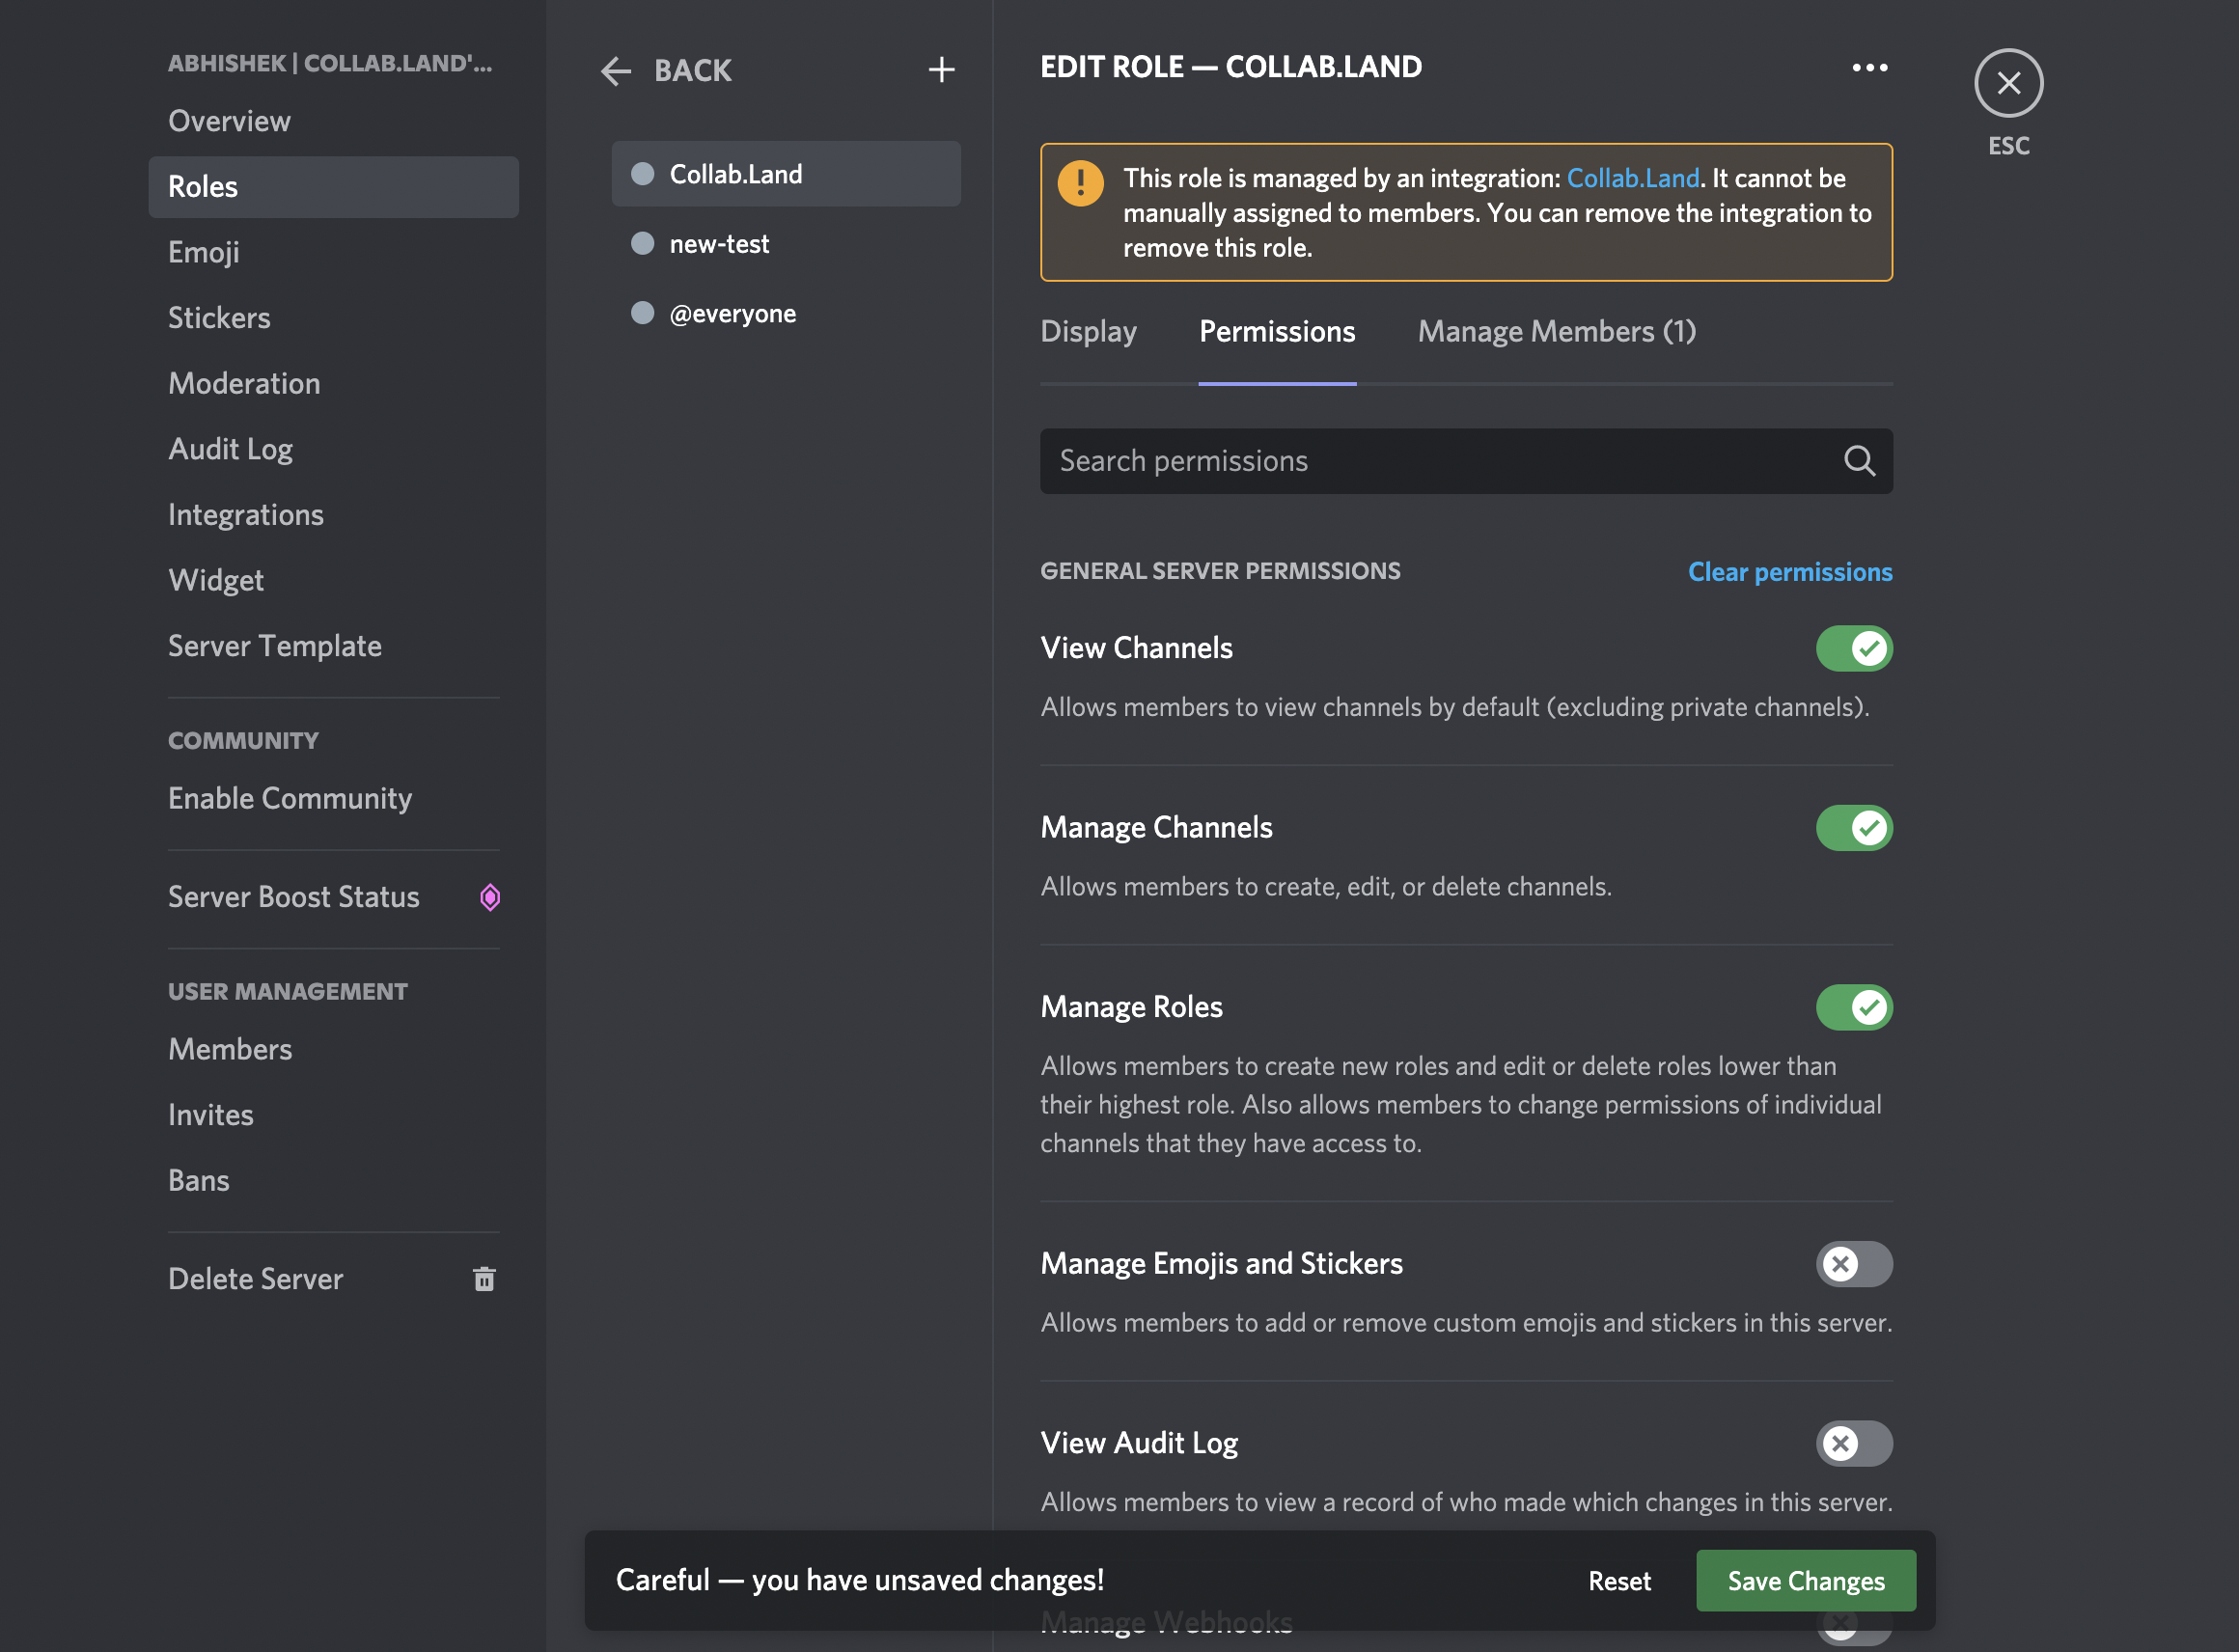This screenshot has width=2239, height=1652.
Task: Click Save Changes to apply edits
Action: pyautogui.click(x=1805, y=1580)
